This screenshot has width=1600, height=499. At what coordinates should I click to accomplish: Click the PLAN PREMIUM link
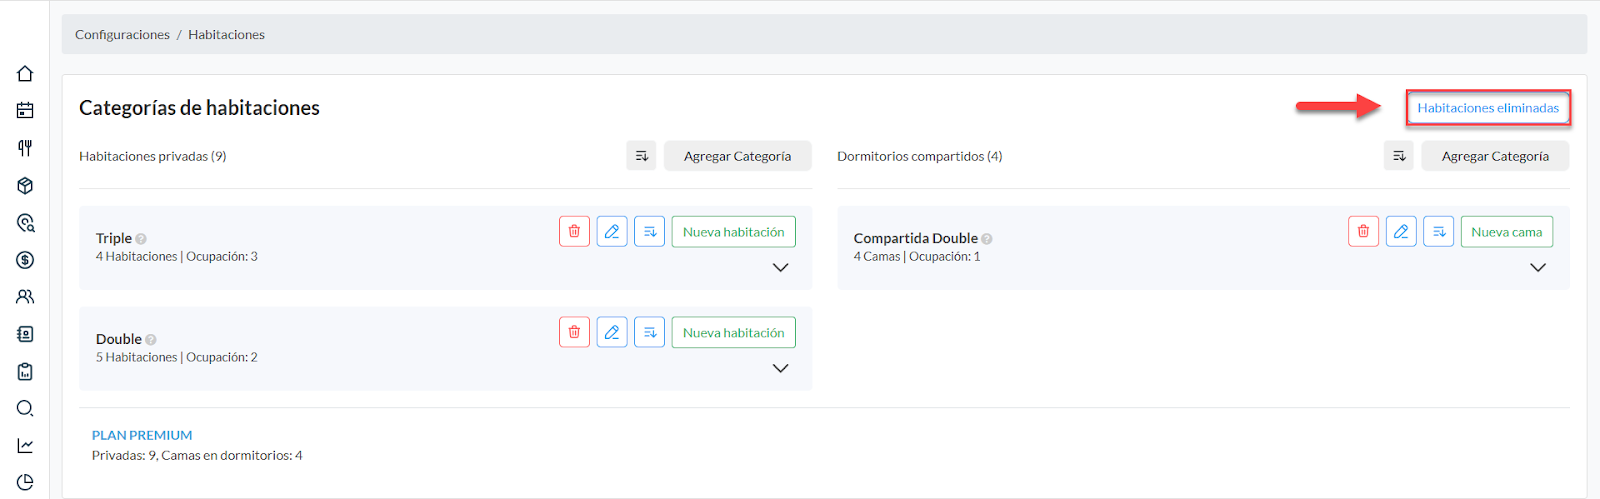(x=142, y=436)
